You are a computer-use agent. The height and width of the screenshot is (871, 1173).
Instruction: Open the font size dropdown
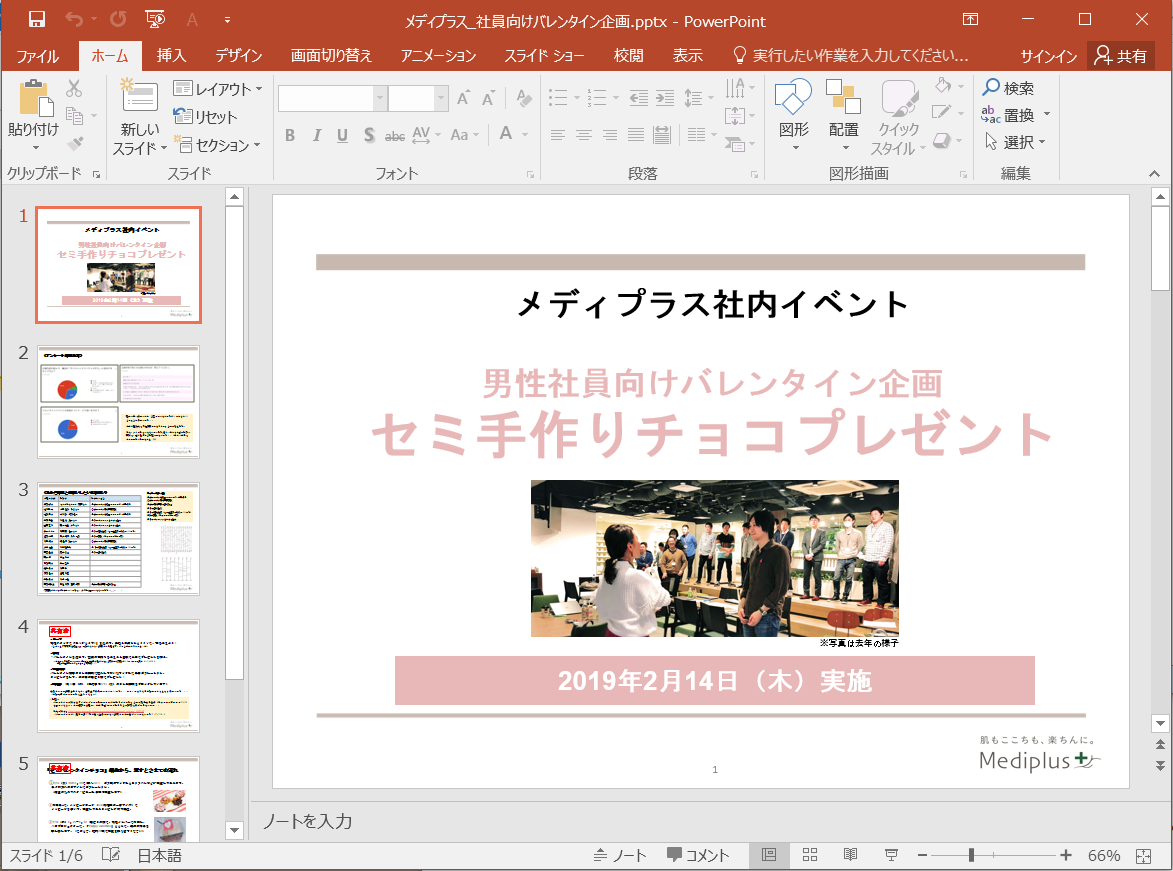[441, 98]
